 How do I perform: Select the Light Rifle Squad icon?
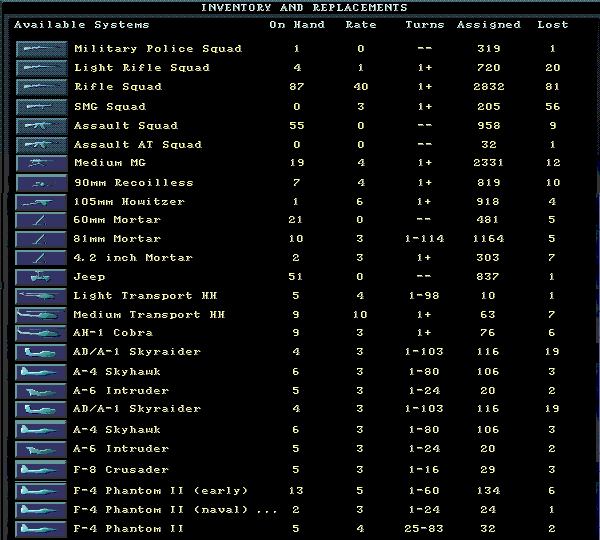pos(41,68)
